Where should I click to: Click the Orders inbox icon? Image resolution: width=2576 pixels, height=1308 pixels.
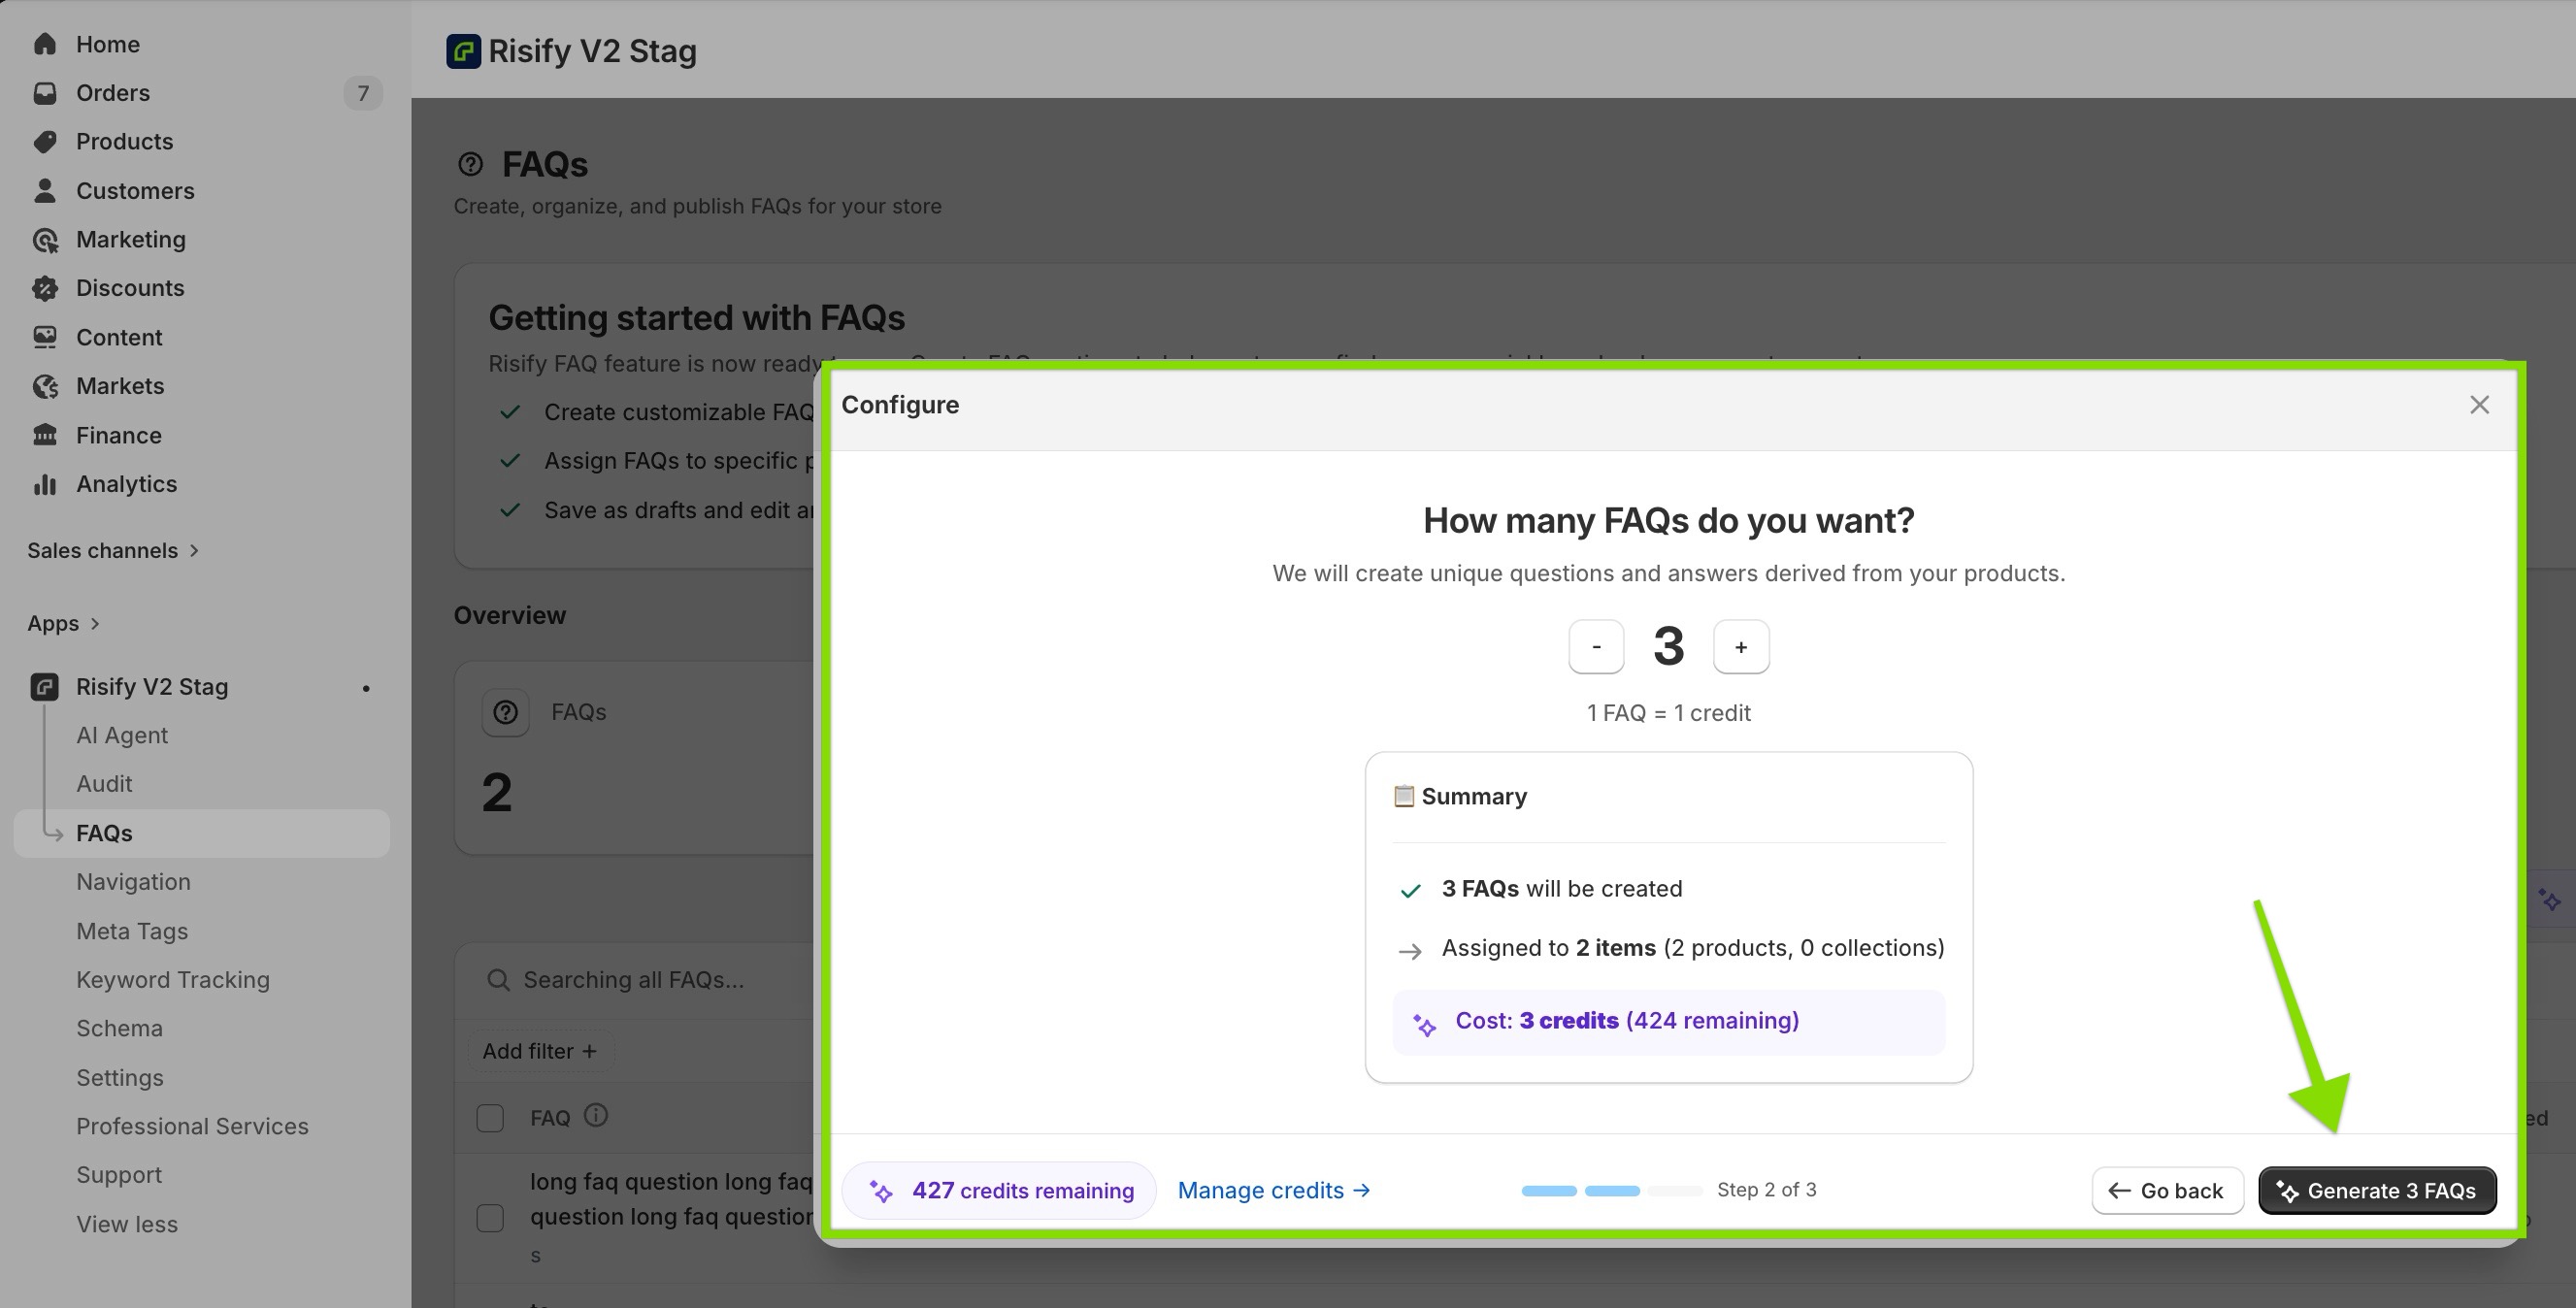point(45,93)
